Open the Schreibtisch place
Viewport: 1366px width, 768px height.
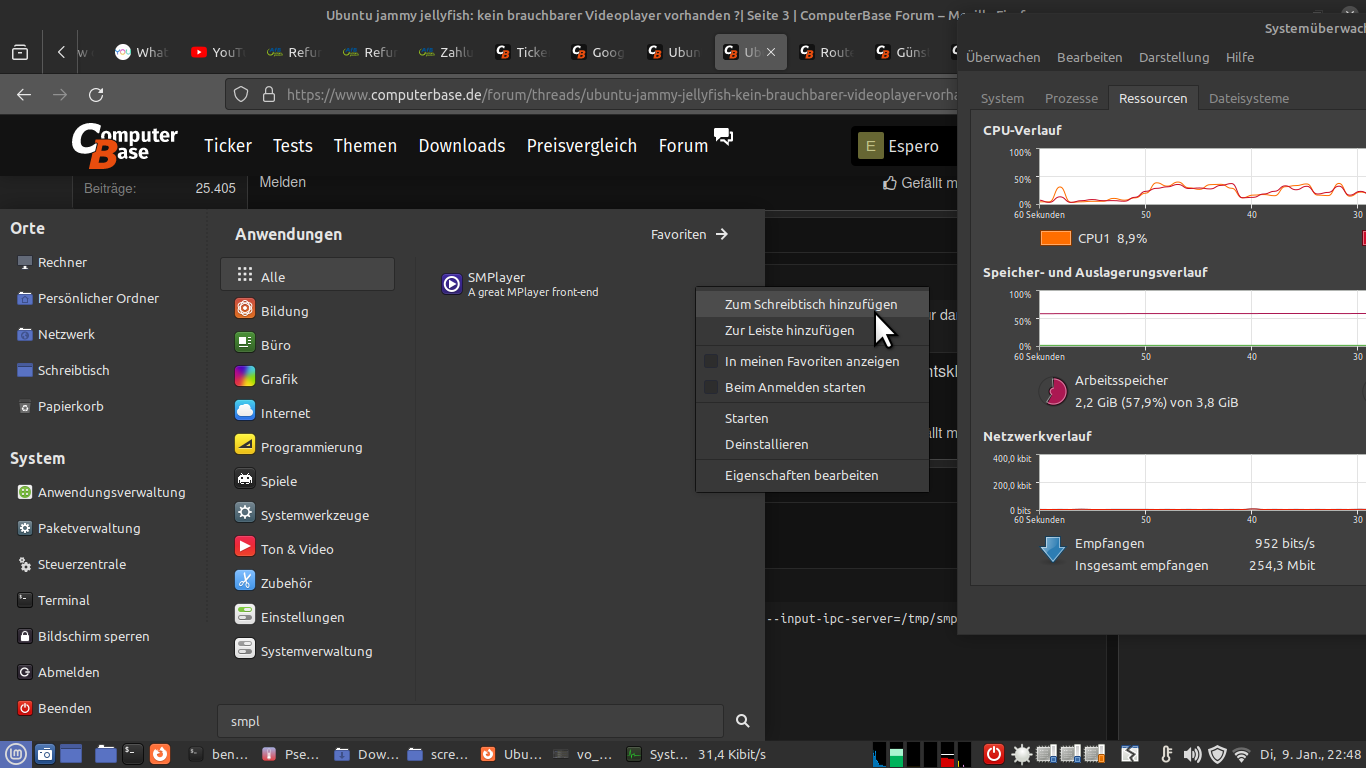coord(63,370)
